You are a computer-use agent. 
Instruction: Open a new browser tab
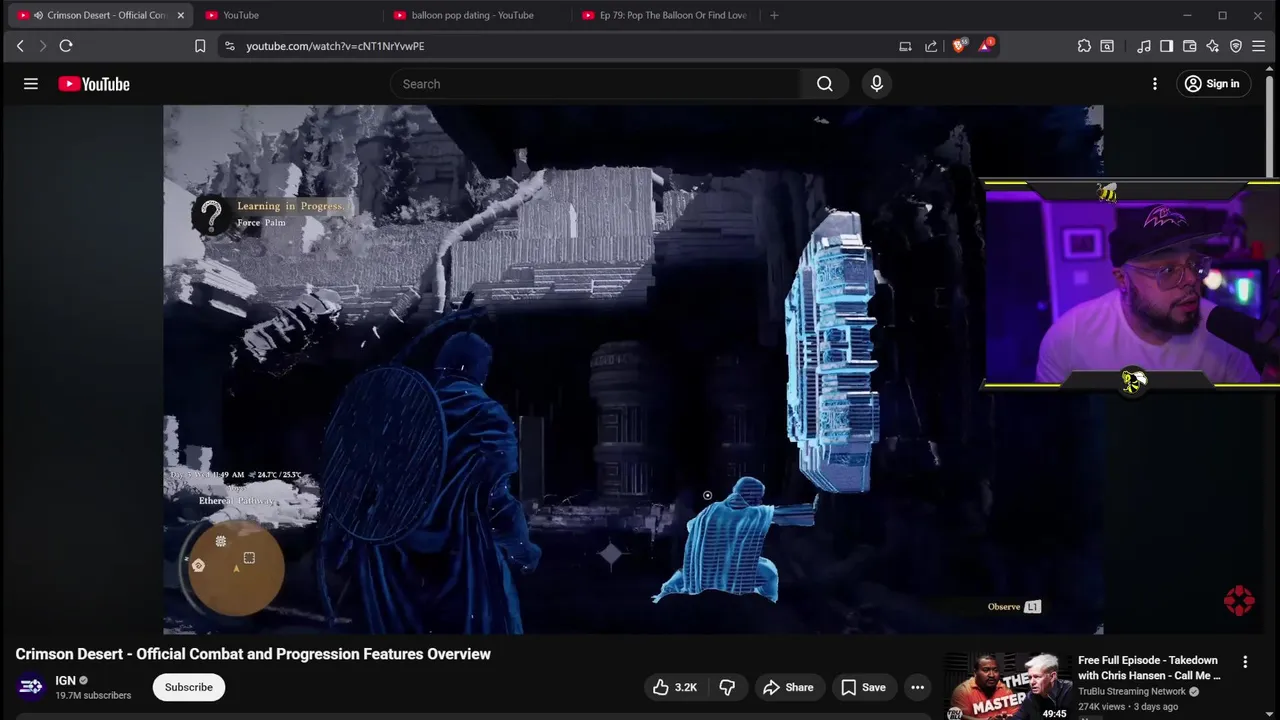tap(774, 15)
